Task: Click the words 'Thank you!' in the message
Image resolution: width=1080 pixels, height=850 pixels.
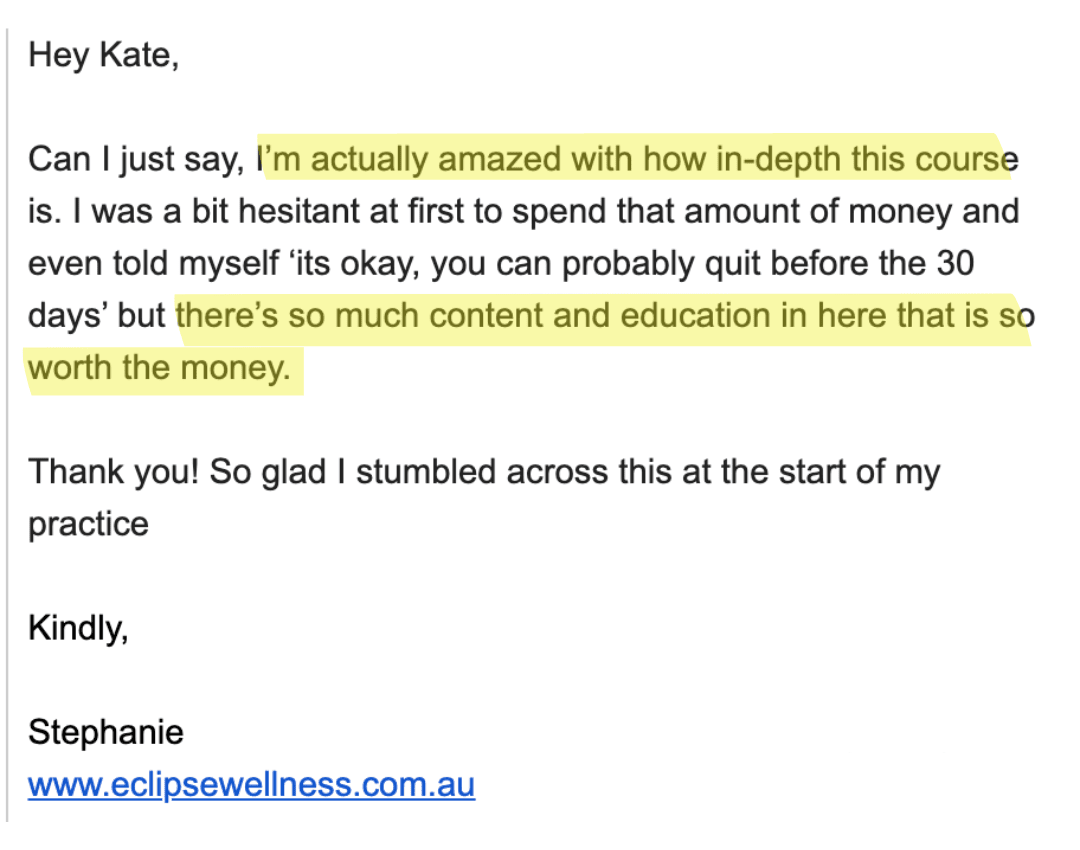Action: 114,473
